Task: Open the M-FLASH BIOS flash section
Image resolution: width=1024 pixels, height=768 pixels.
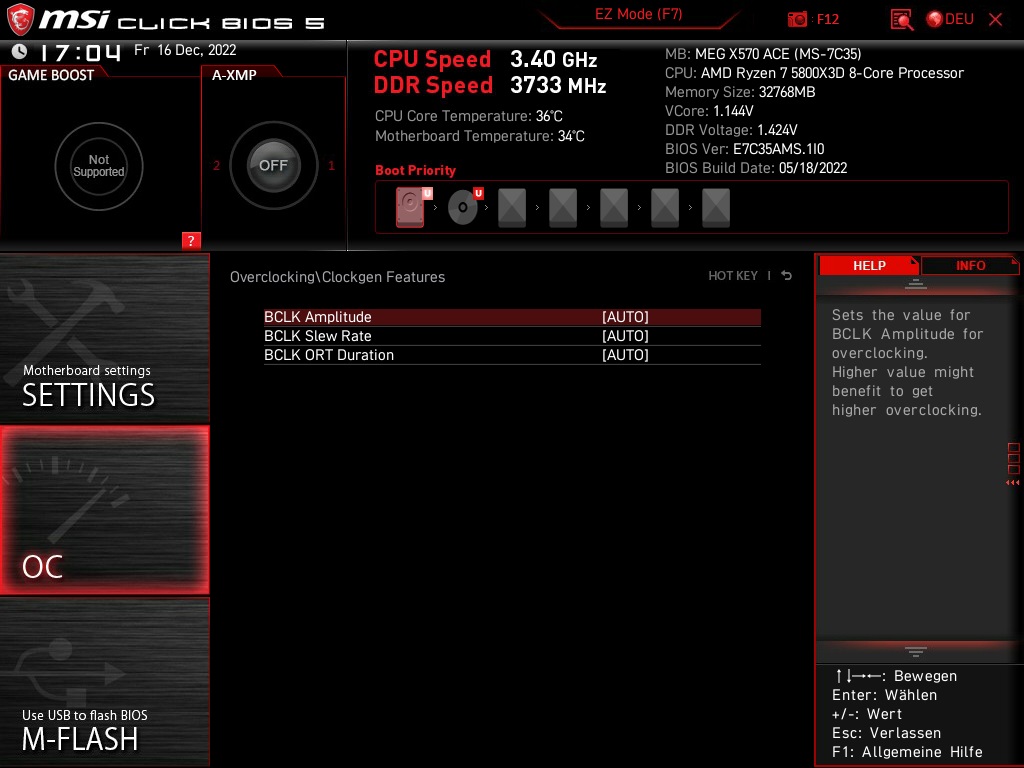Action: pyautogui.click(x=104, y=682)
